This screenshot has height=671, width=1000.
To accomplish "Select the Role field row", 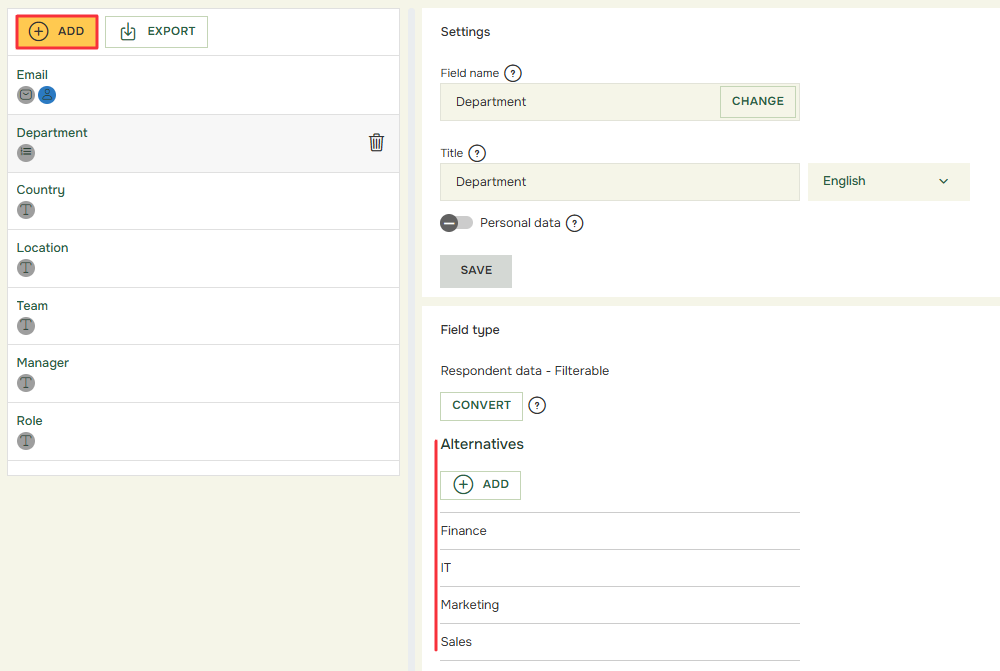I will tap(203, 432).
